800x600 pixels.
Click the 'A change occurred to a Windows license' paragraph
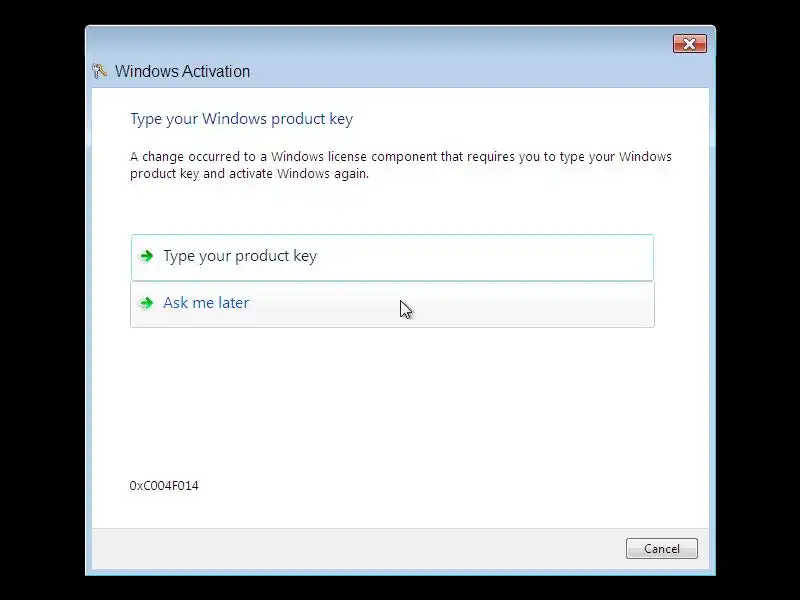(x=401, y=165)
